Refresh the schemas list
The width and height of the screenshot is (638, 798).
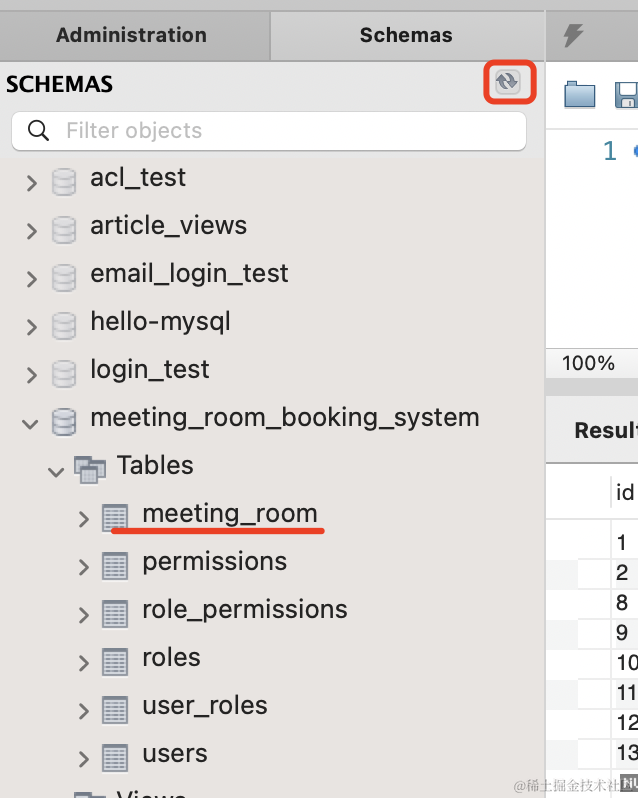[508, 82]
